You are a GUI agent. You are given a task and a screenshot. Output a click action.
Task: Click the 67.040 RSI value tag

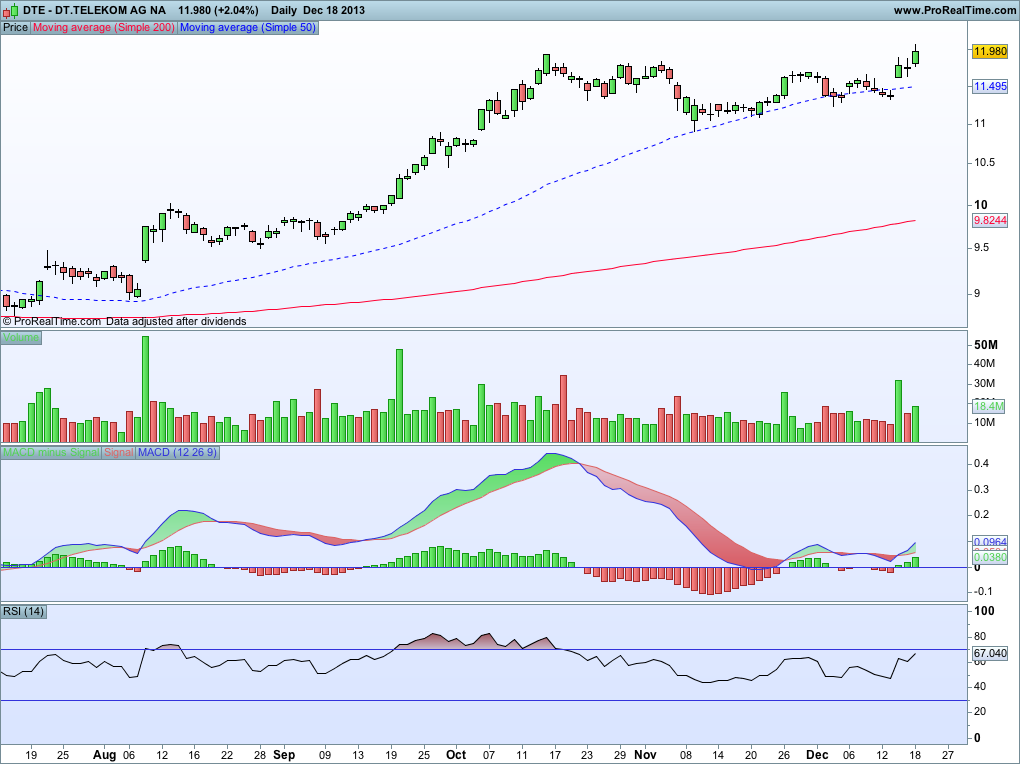click(x=990, y=653)
